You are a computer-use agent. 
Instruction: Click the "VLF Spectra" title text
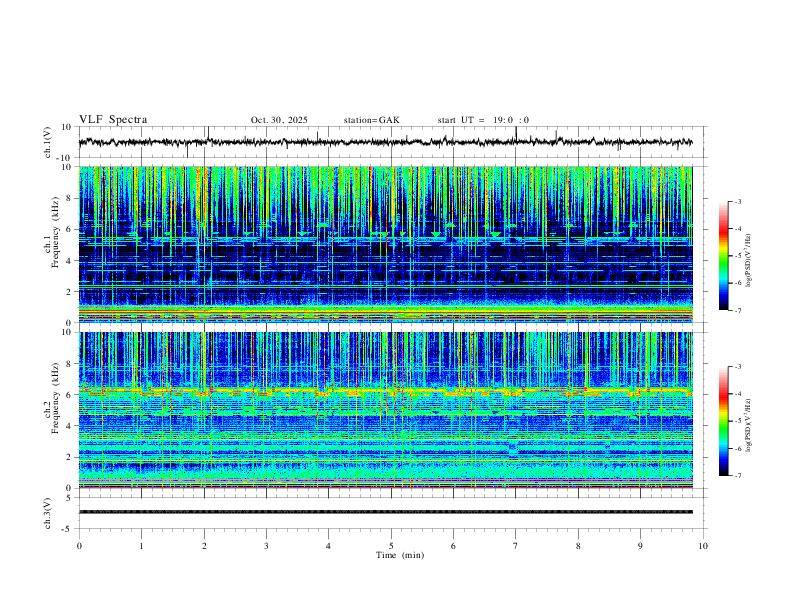click(113, 120)
